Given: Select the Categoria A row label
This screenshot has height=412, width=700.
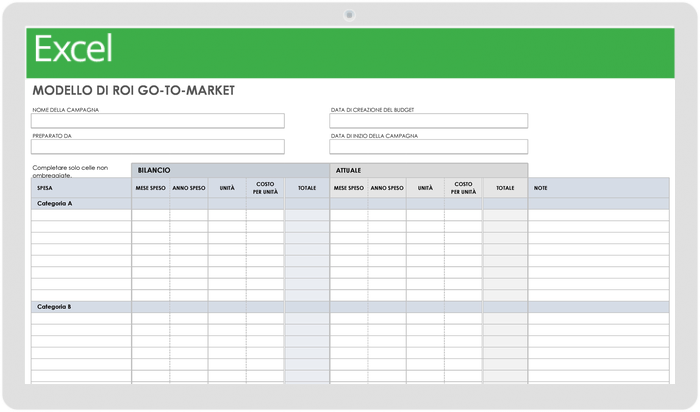Looking at the screenshot, I should click(55, 203).
